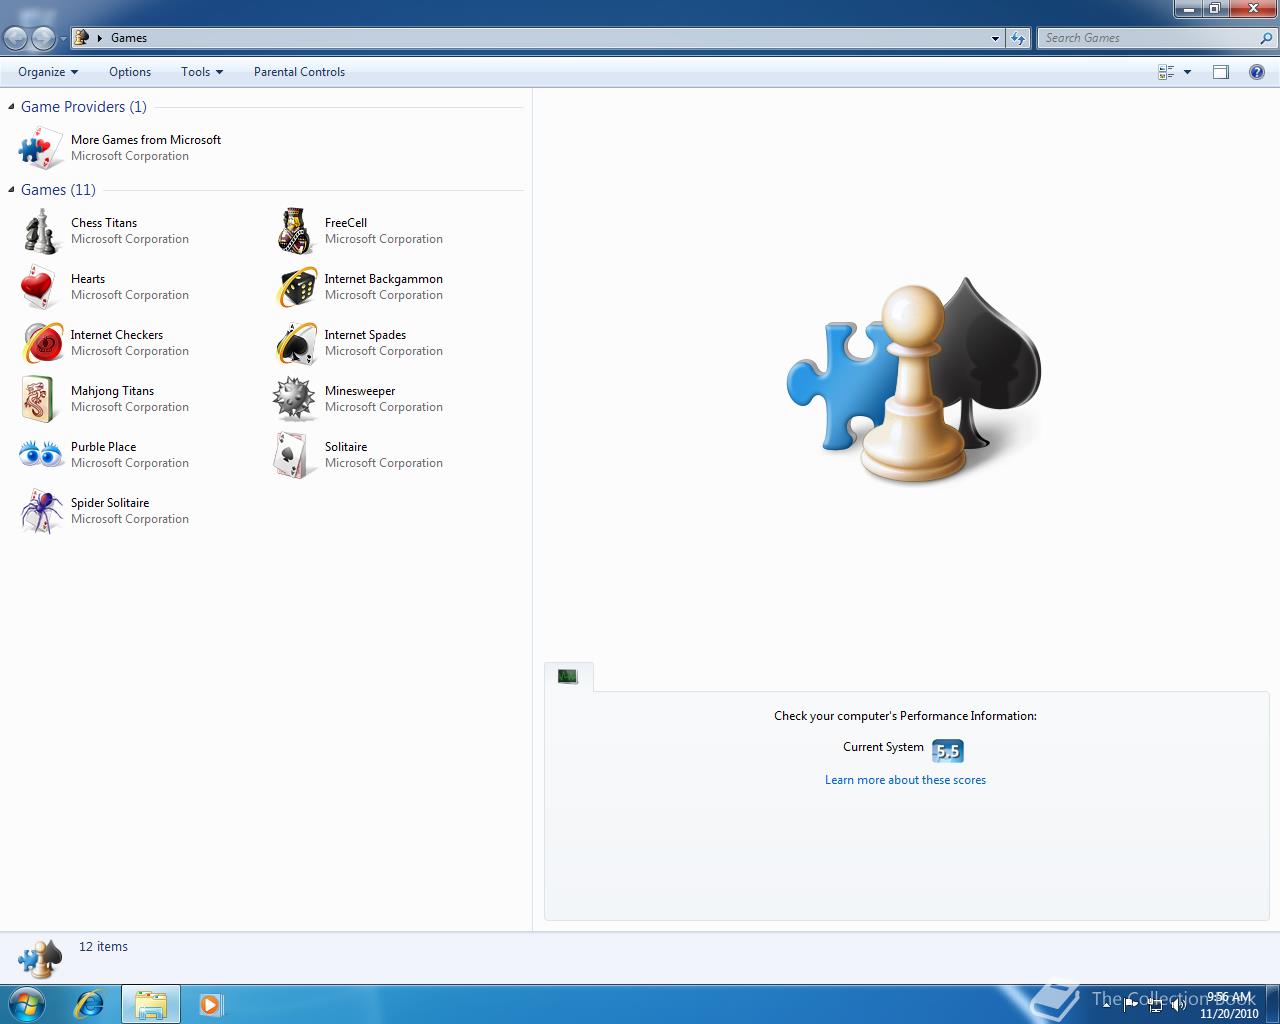Click the Games (11) group header
The width and height of the screenshot is (1280, 1024).
(58, 190)
